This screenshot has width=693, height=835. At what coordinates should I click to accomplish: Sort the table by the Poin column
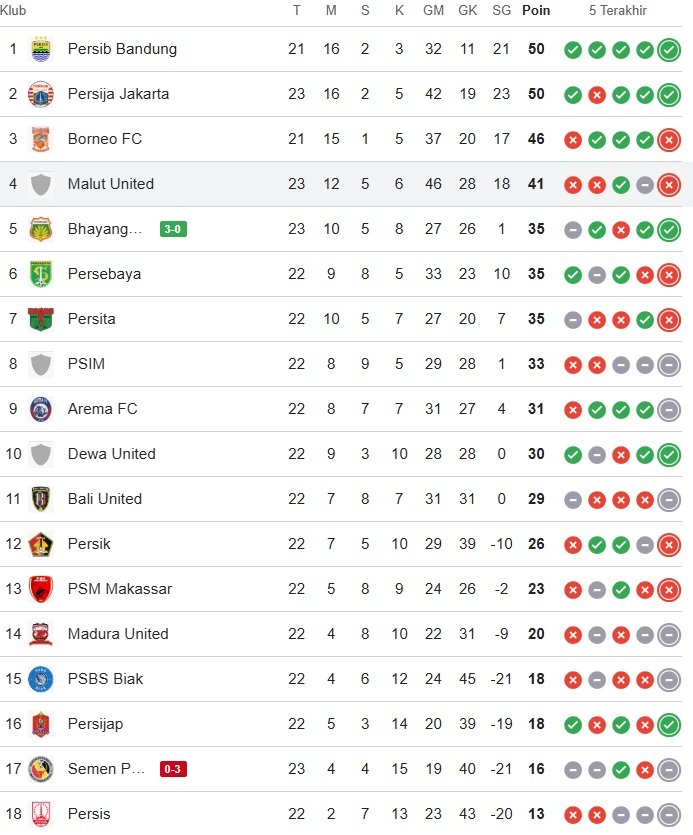click(536, 11)
